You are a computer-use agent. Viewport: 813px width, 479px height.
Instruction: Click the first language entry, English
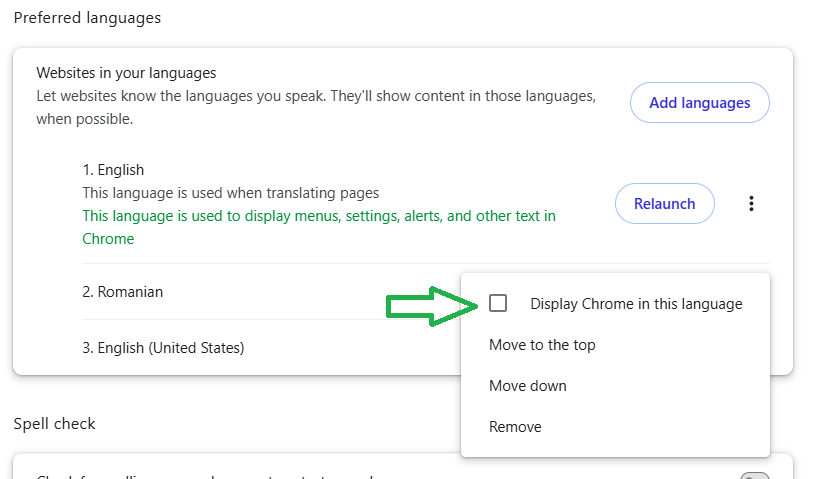point(113,170)
